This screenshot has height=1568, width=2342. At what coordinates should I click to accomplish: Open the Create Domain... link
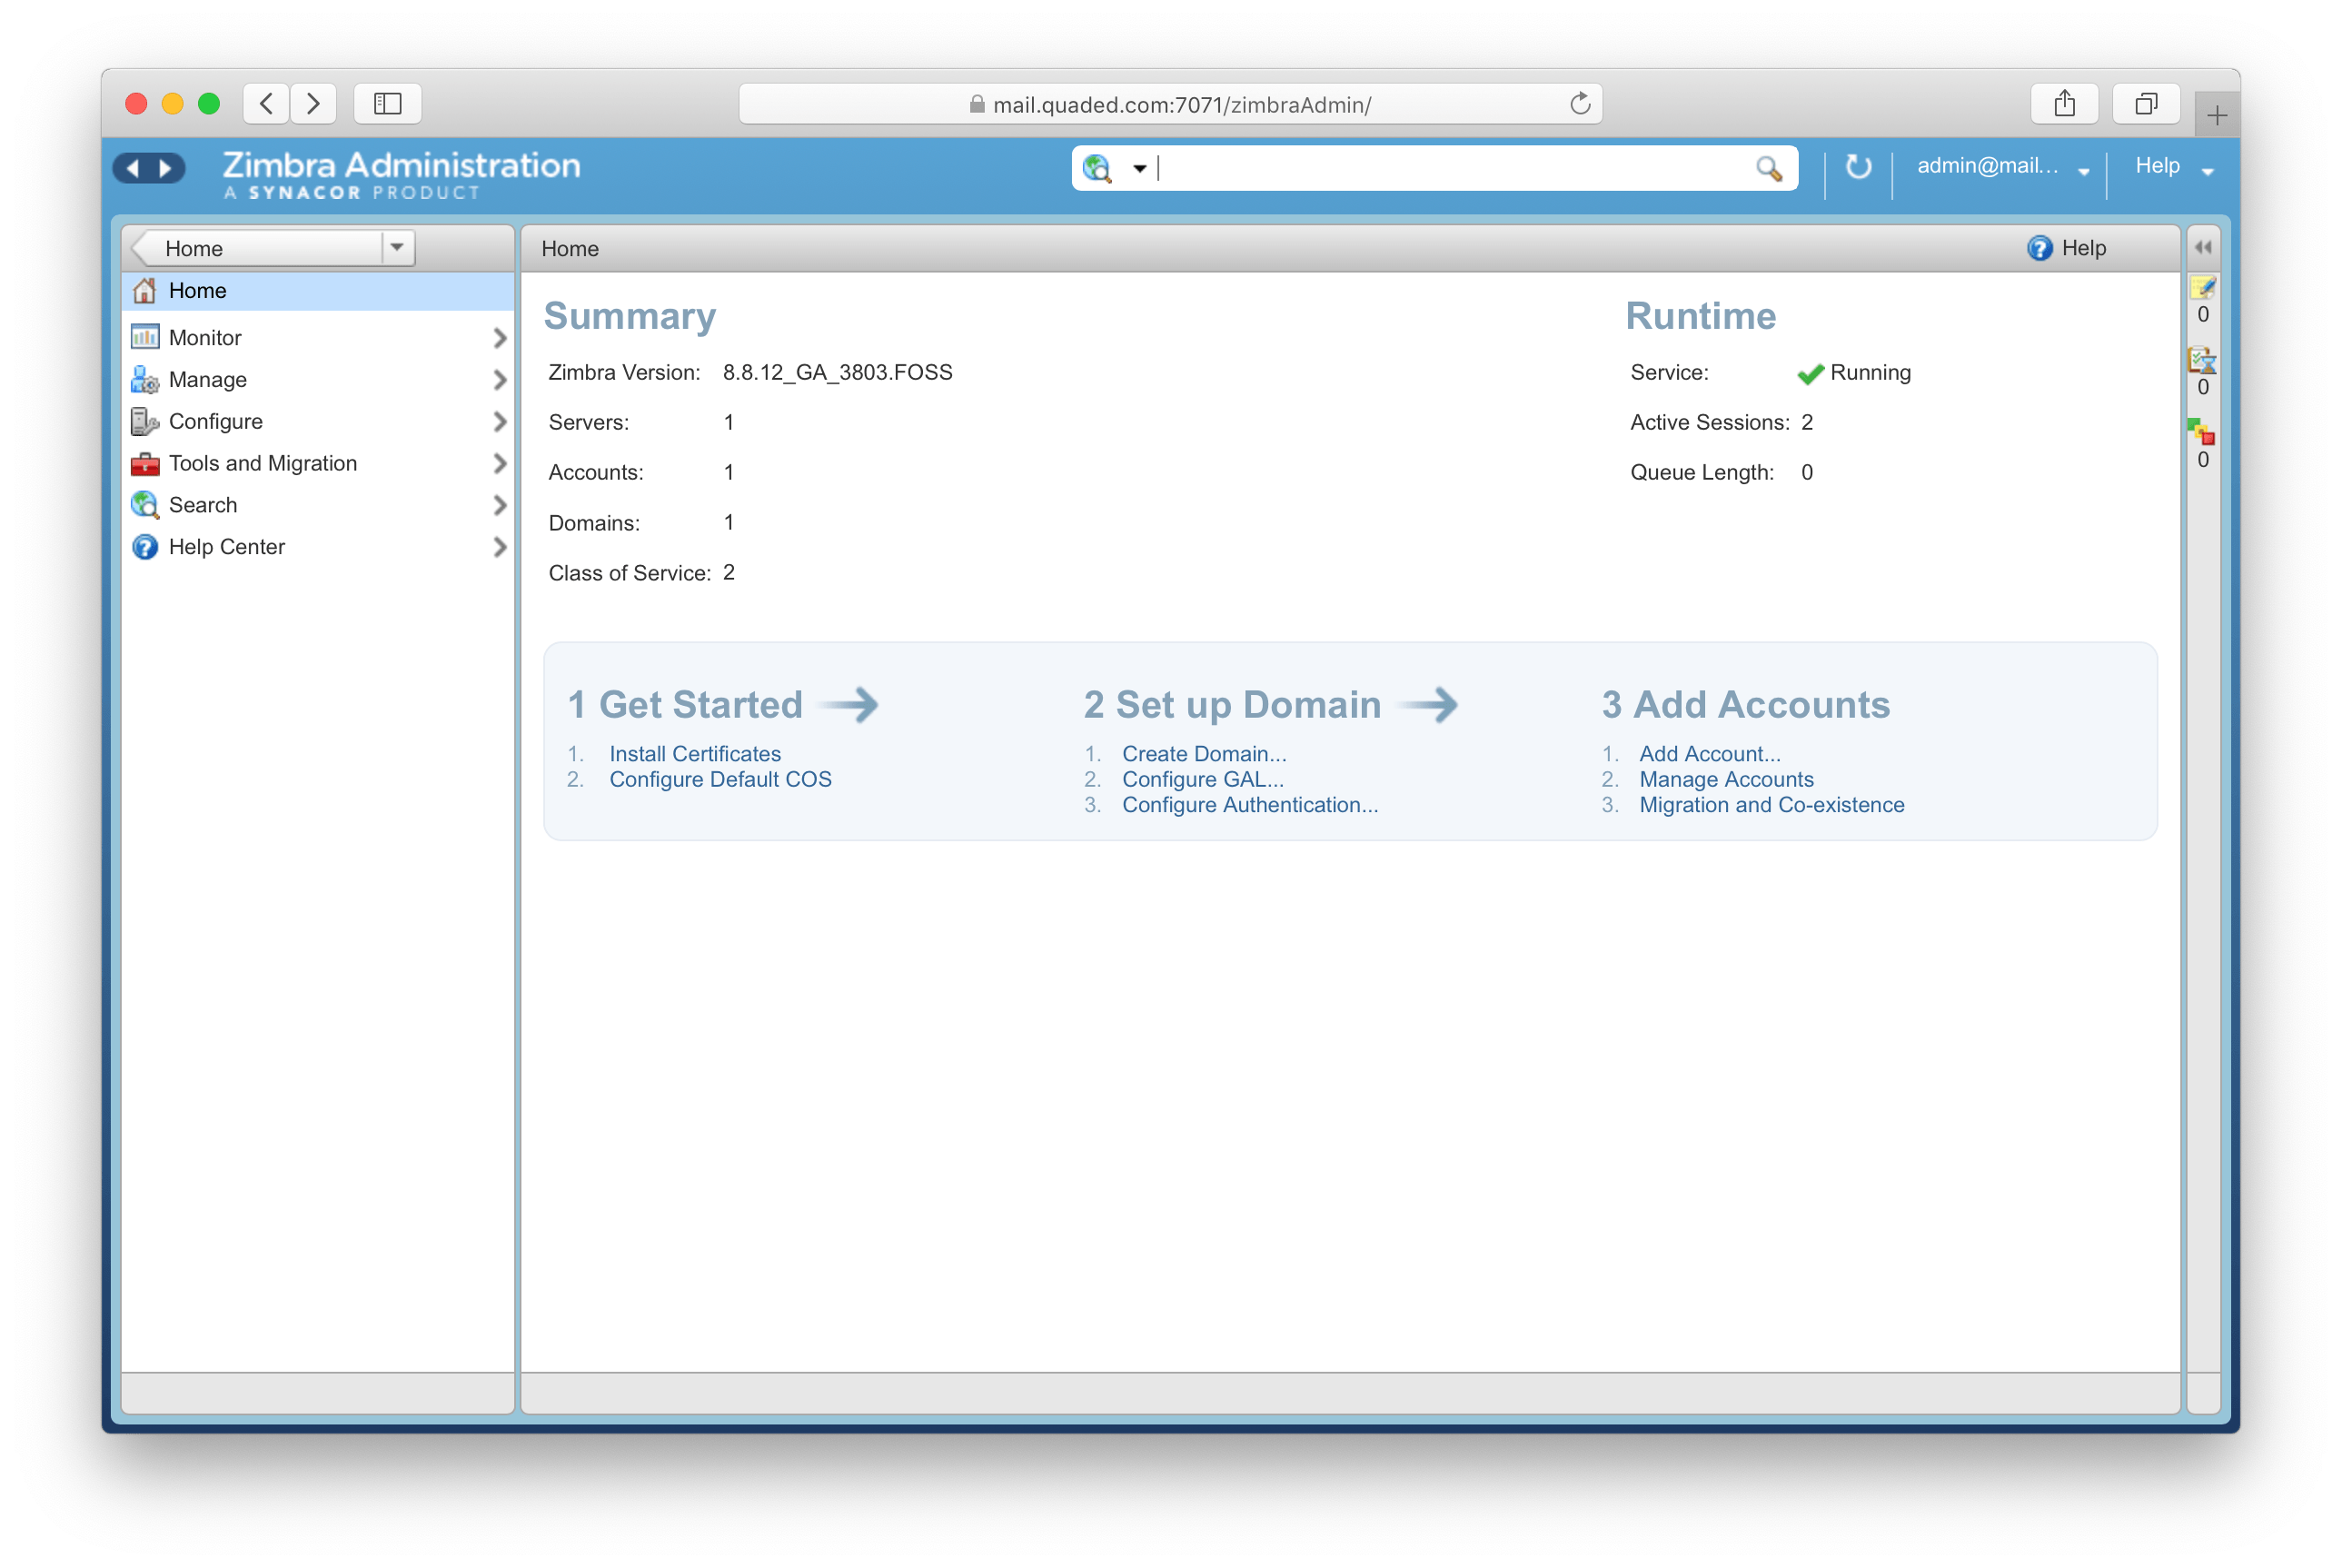click(x=1204, y=754)
